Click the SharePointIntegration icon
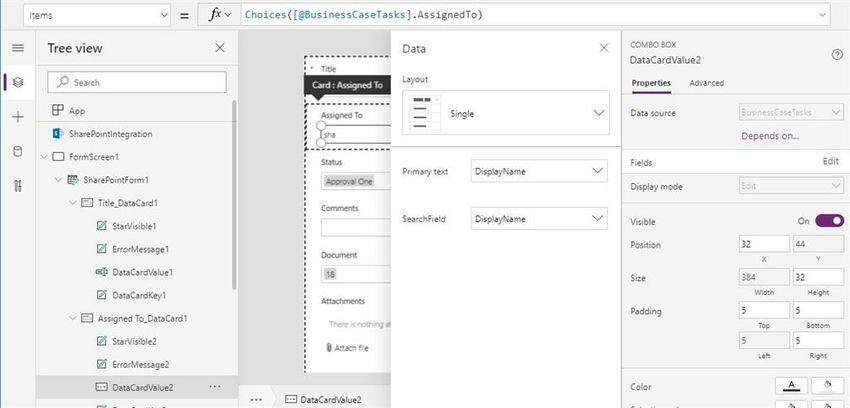 tap(57, 133)
